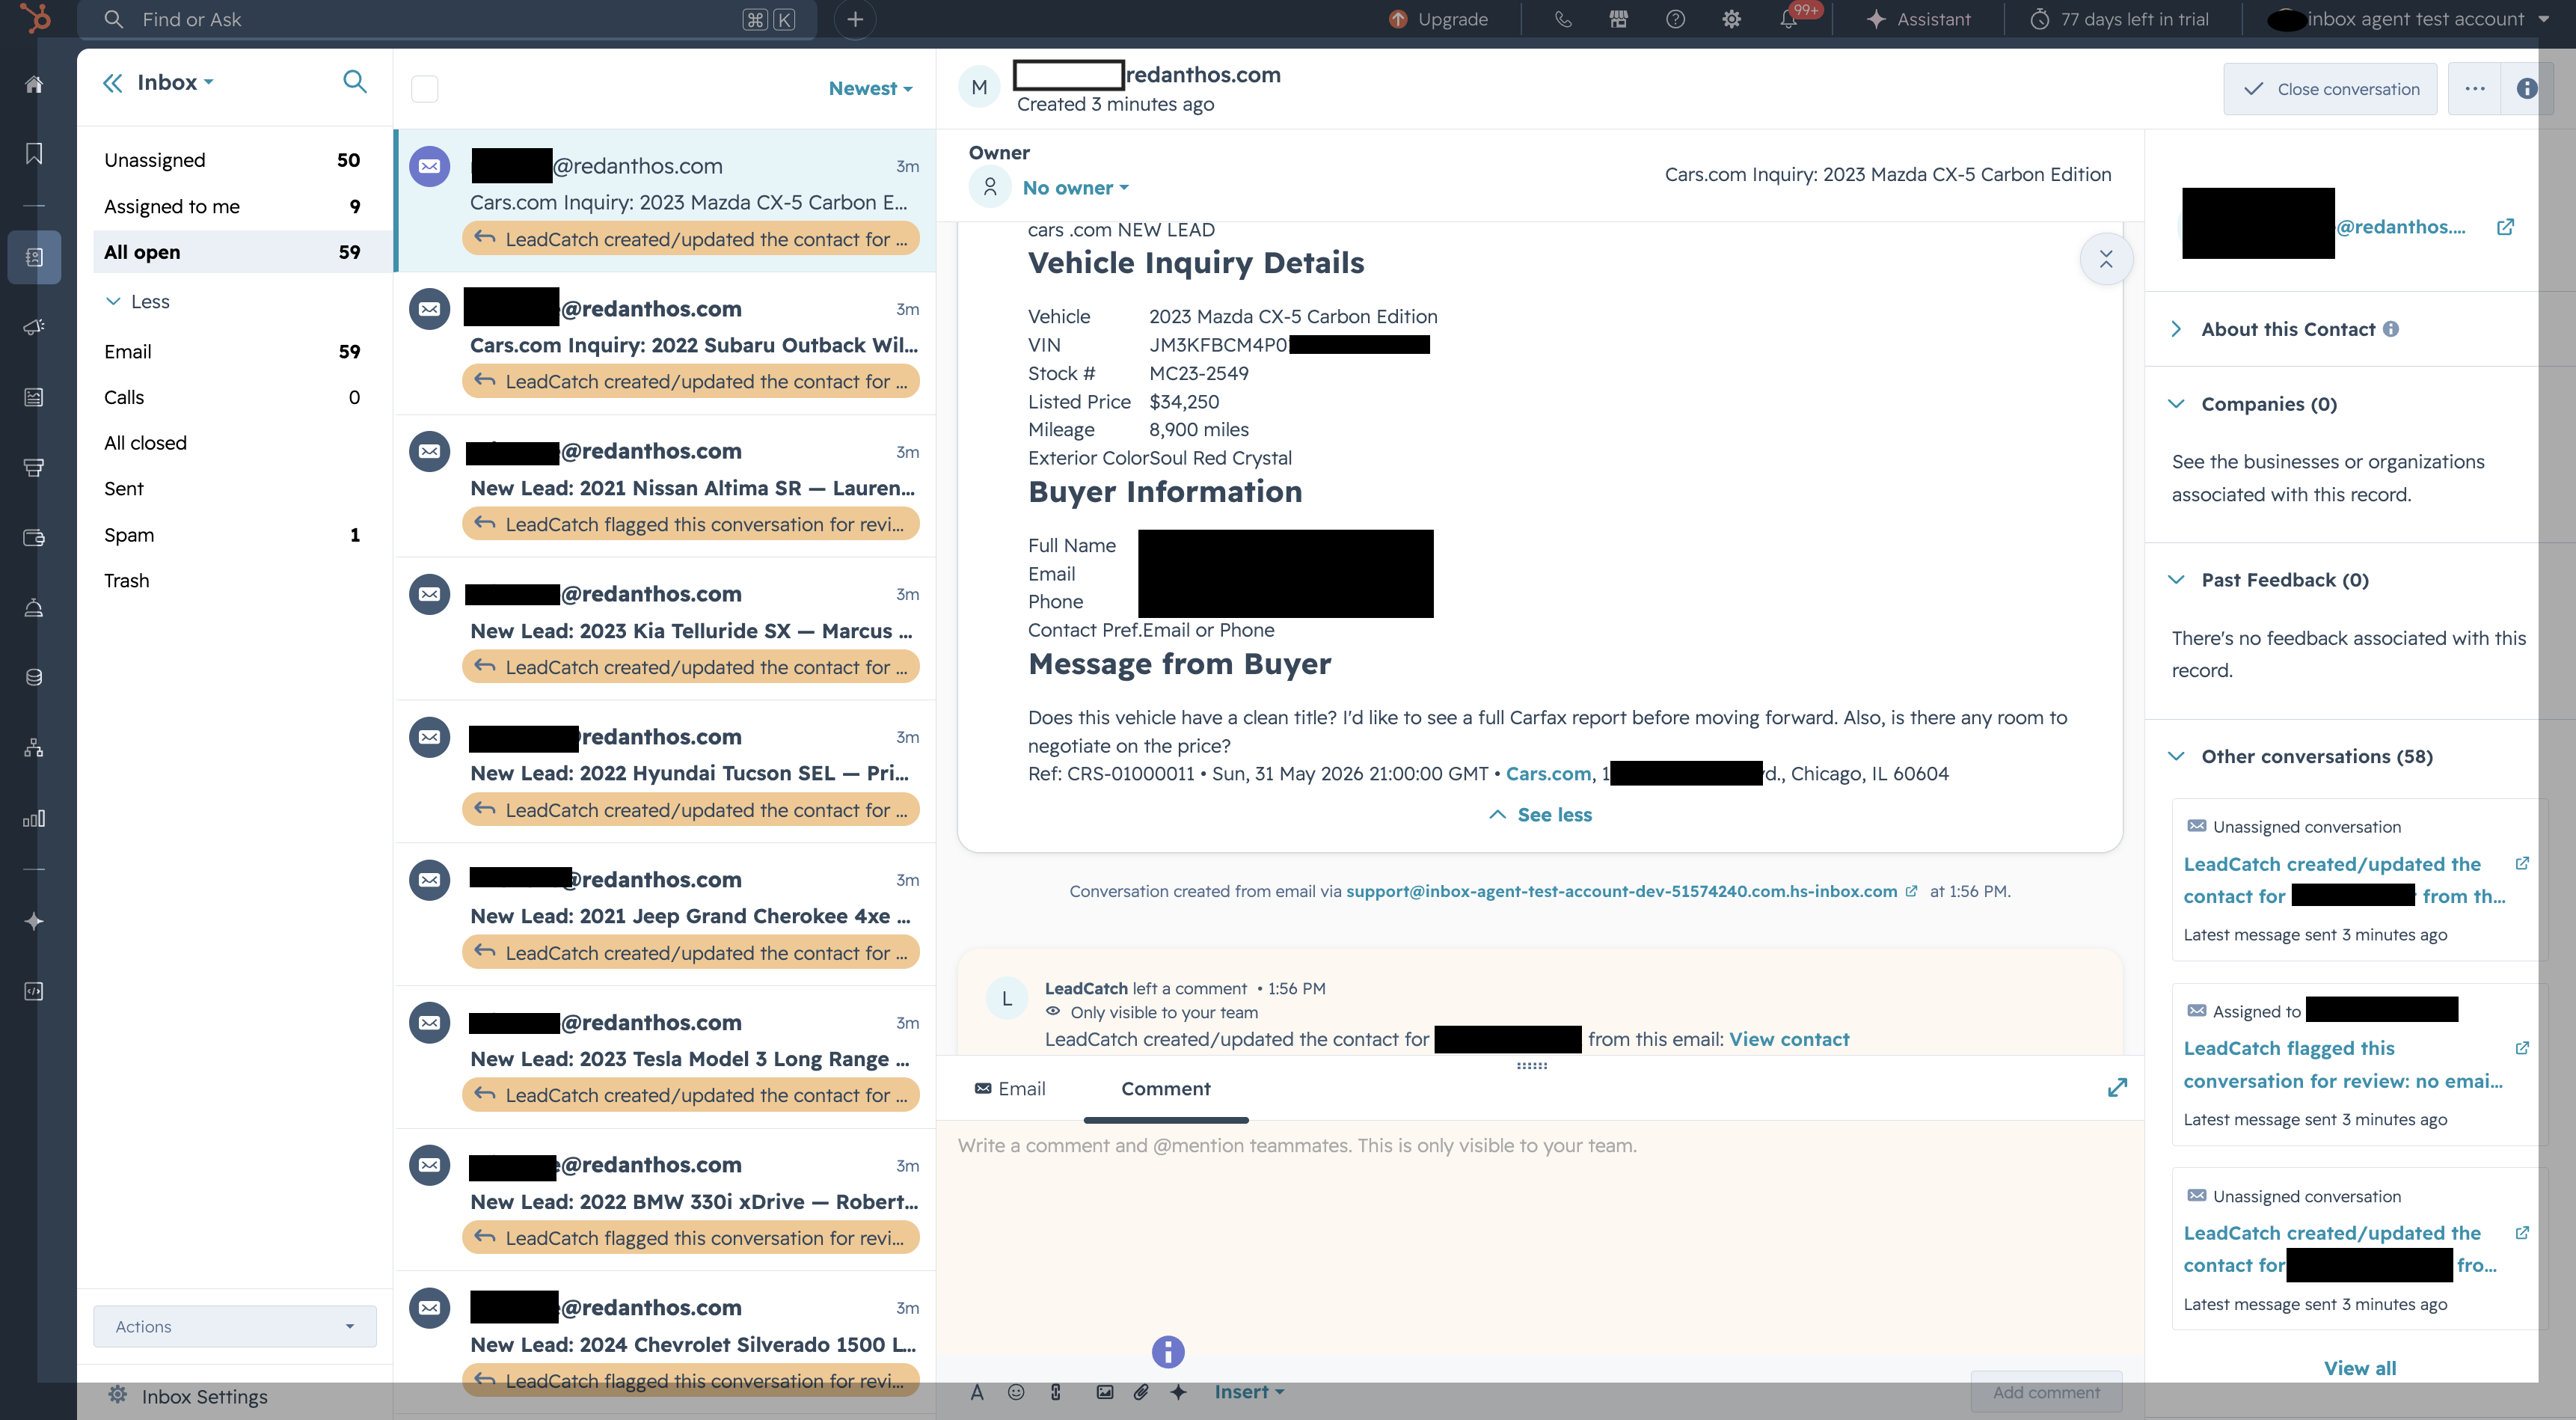Open the Settings gear in top bar
This screenshot has width=2576, height=1420.
tap(1732, 19)
